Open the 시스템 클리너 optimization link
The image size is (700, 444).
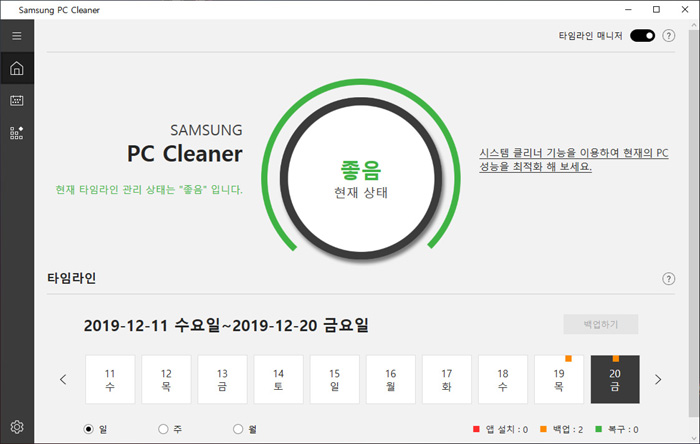point(574,160)
